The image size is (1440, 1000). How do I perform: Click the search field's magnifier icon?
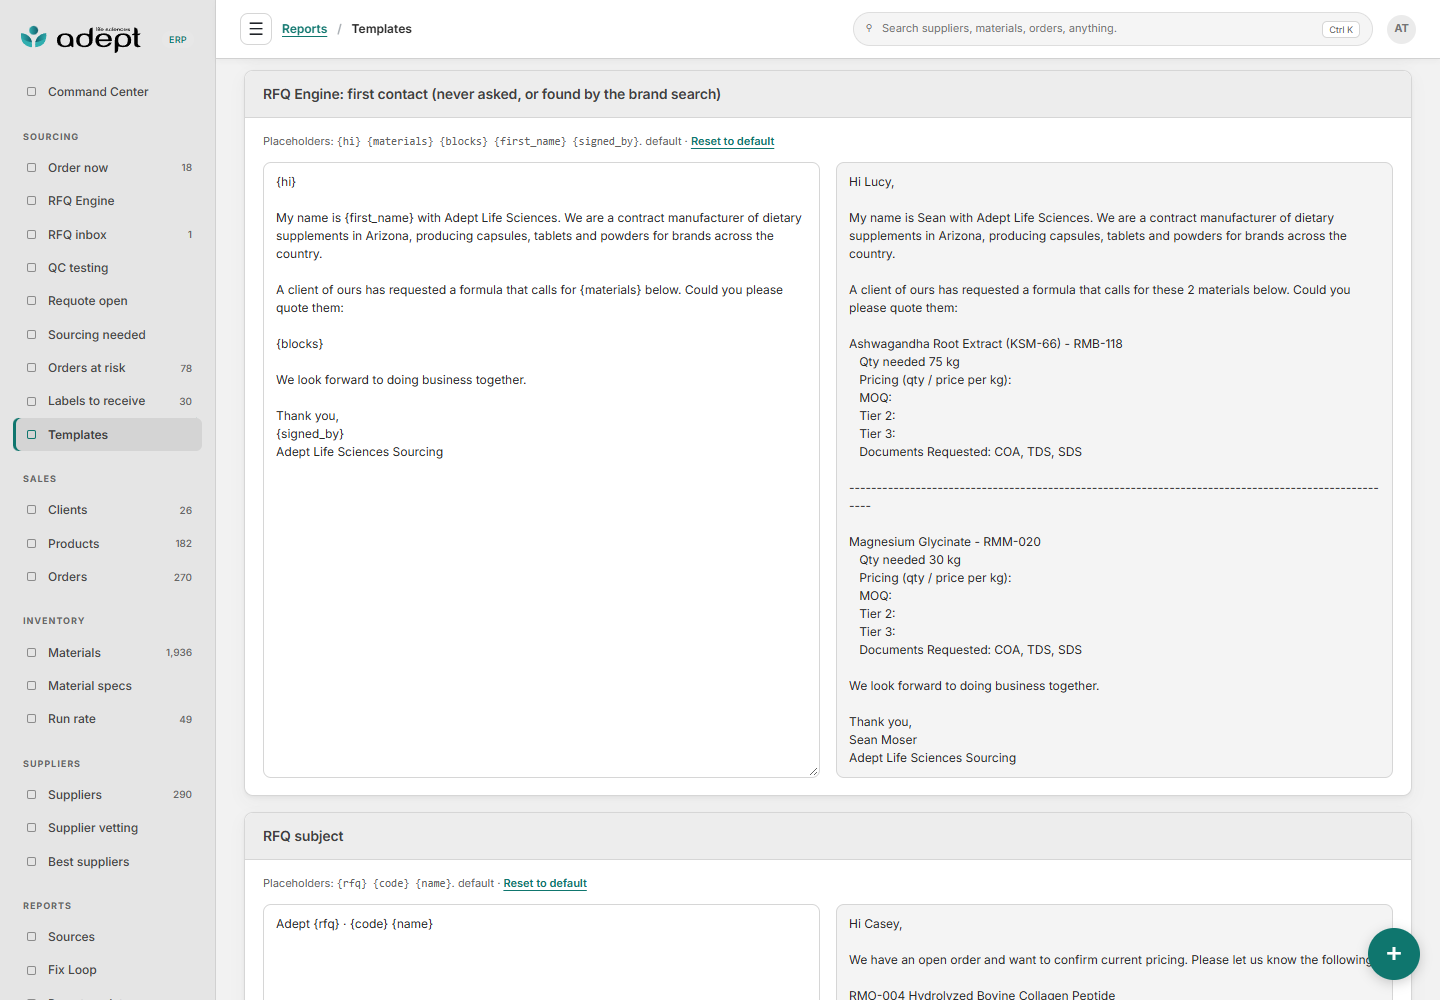click(869, 28)
